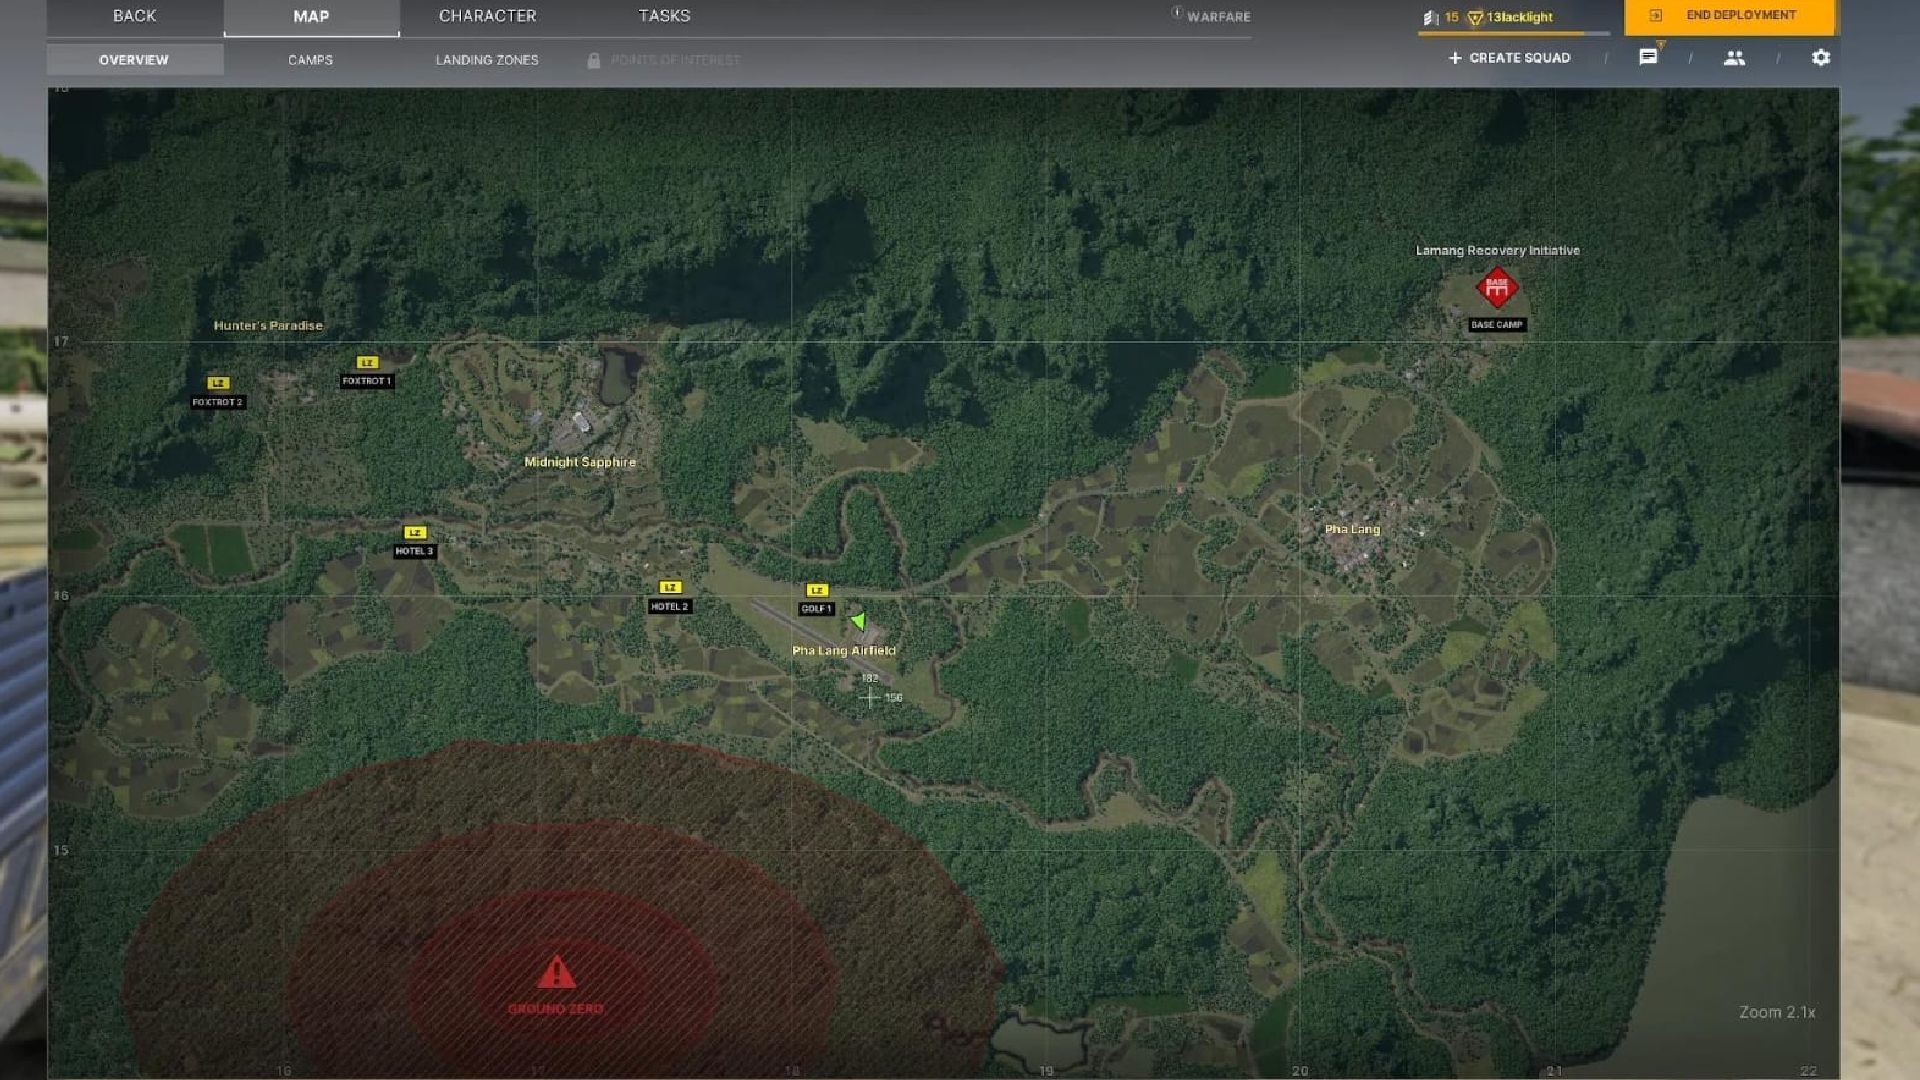Open the Landing Zones map filter

coord(487,60)
